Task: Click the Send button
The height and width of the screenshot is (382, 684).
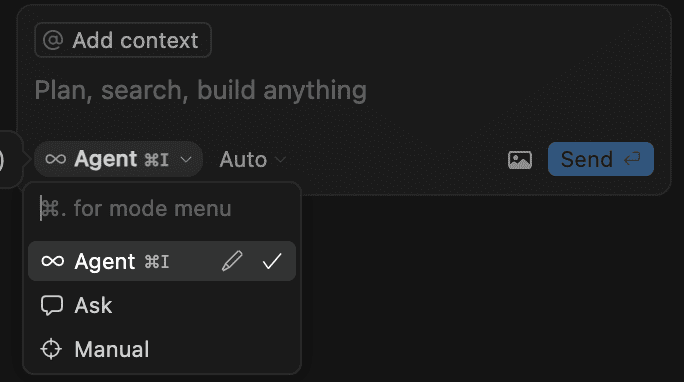Action: (601, 159)
